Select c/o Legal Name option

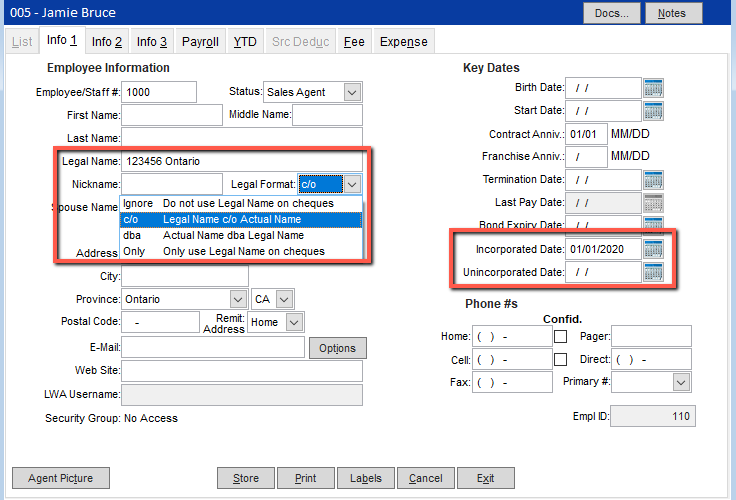(x=241, y=219)
